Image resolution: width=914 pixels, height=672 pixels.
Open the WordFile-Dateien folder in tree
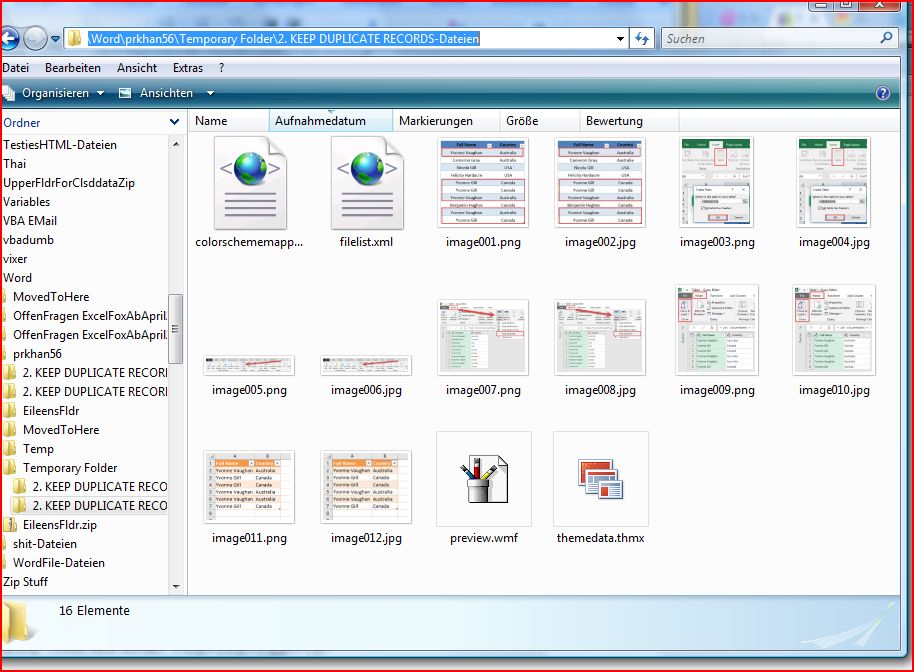pyautogui.click(x=58, y=562)
